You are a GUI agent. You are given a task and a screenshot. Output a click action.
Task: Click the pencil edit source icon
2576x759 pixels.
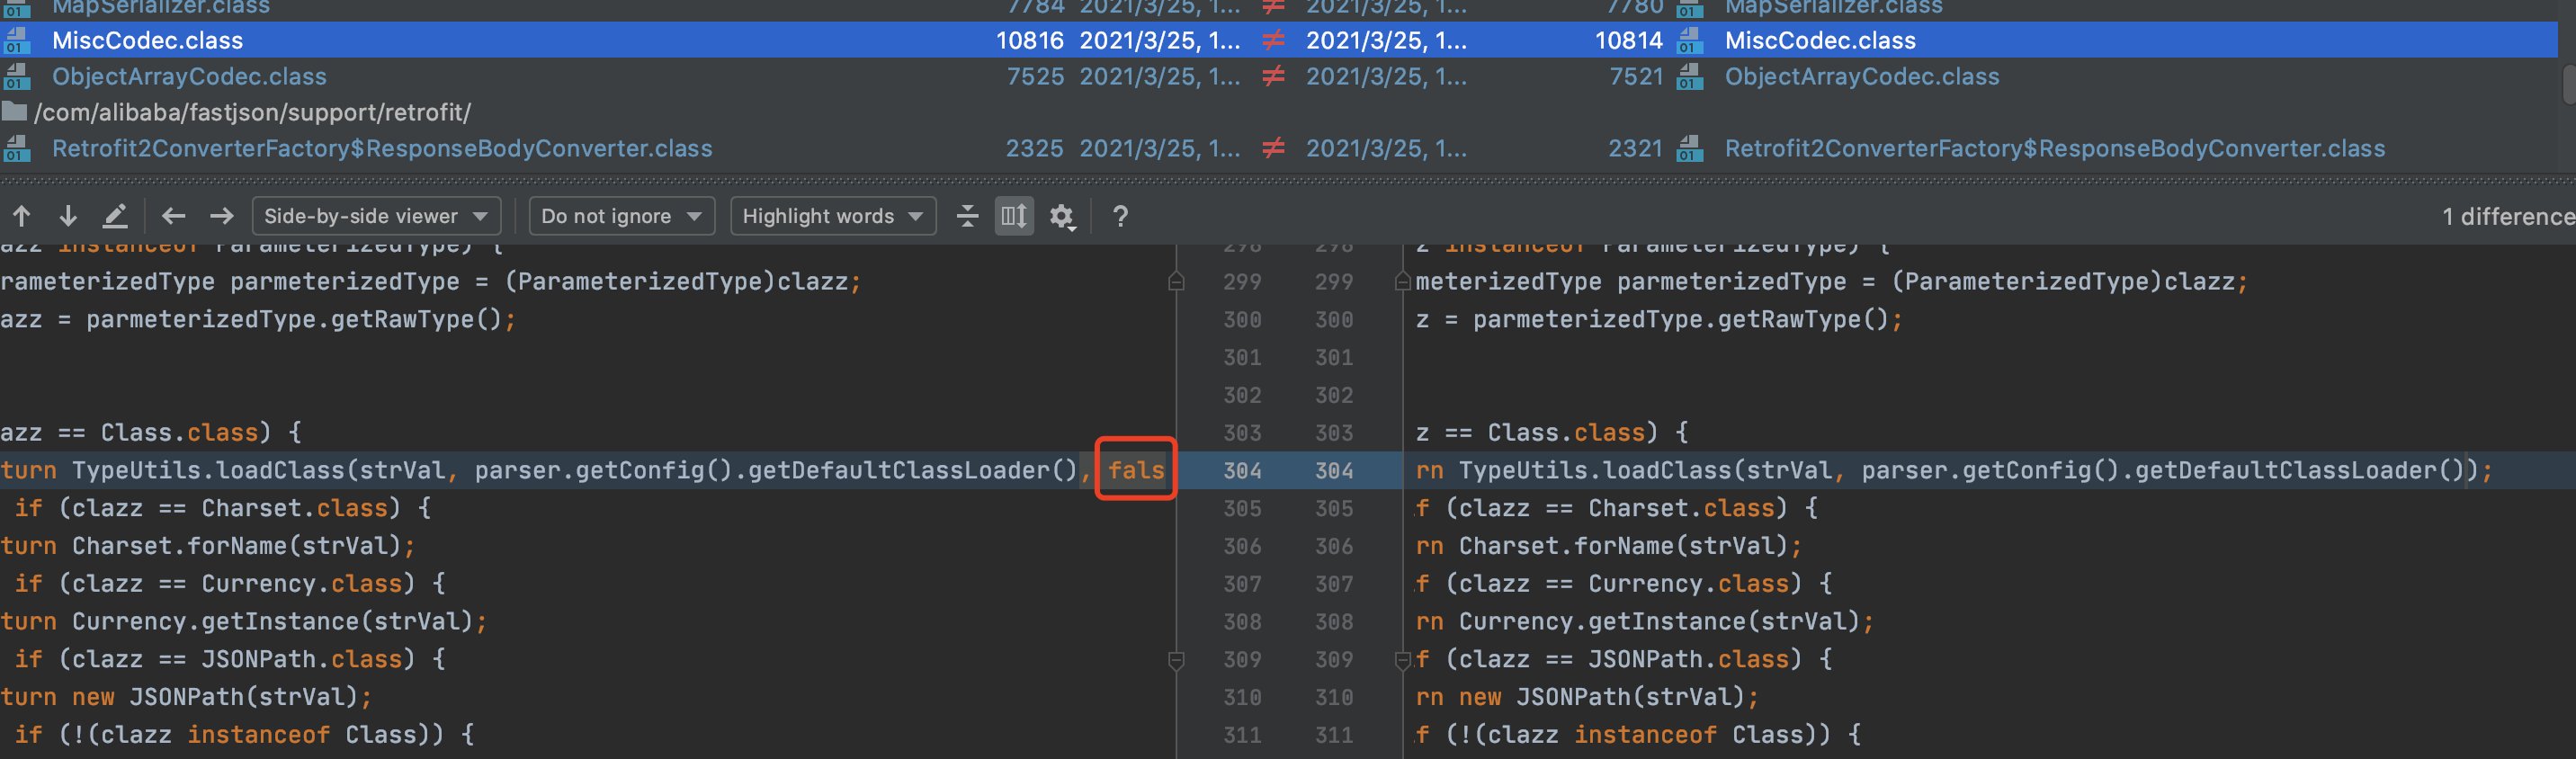[115, 216]
